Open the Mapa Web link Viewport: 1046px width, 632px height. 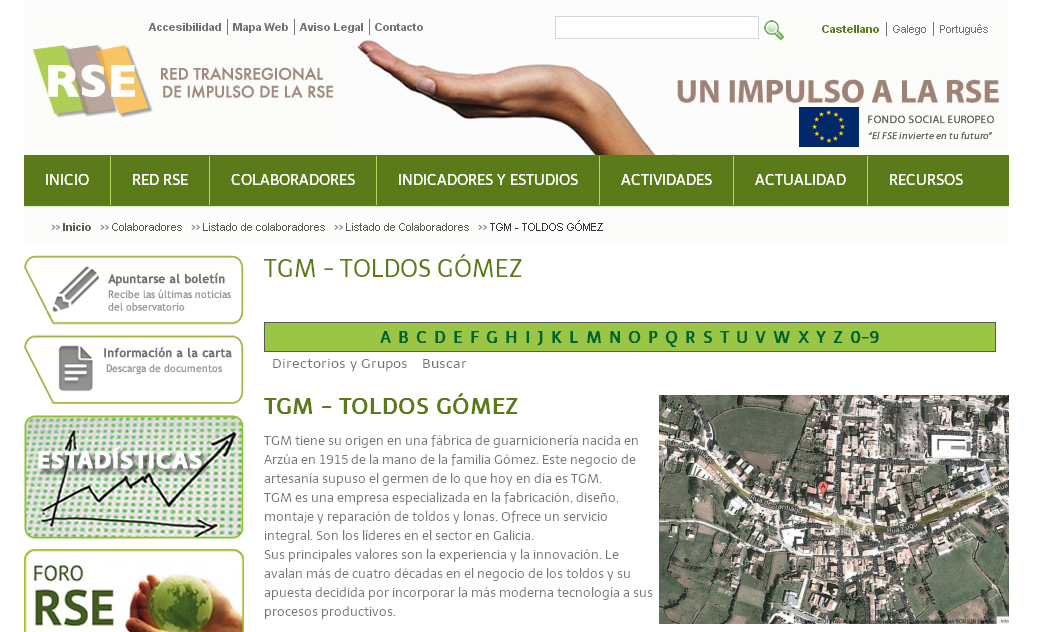point(260,27)
